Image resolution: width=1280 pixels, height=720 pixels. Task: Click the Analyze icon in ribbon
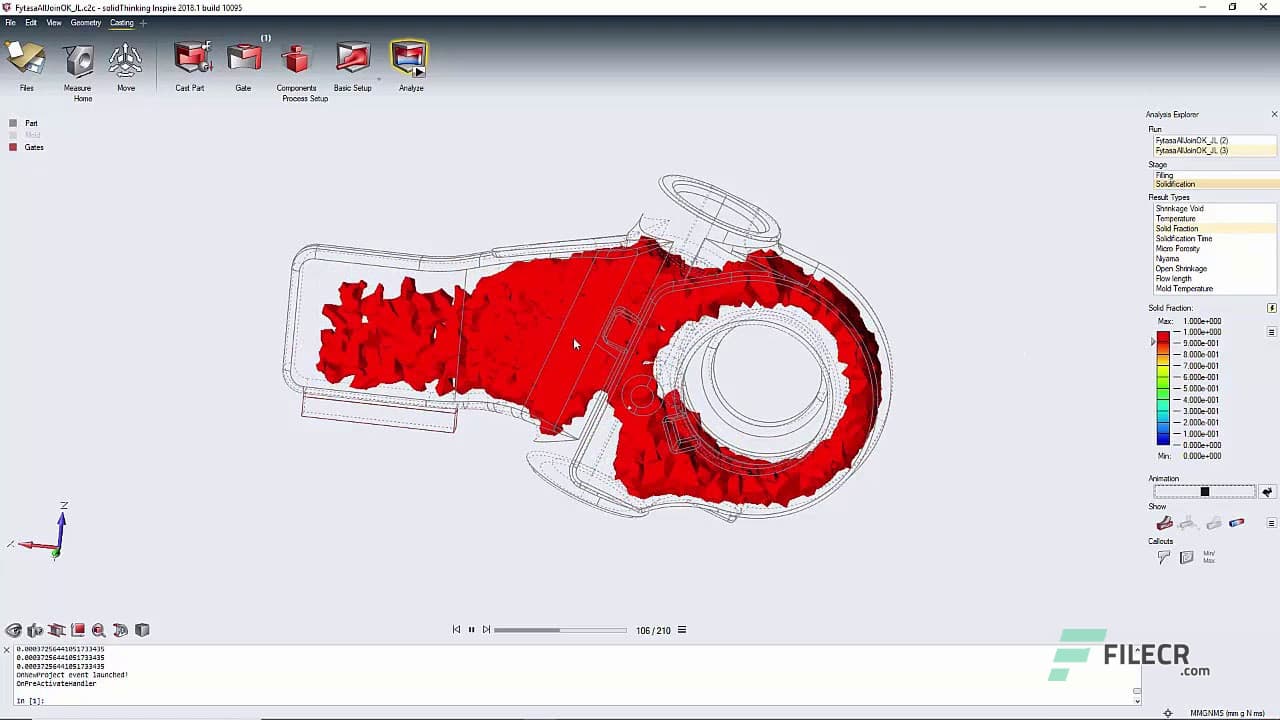[410, 60]
